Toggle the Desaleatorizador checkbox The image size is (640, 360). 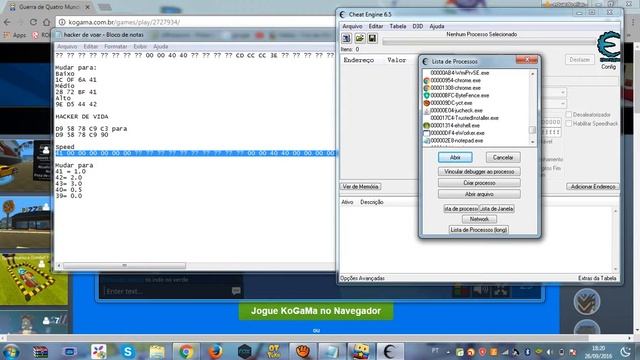tap(569, 115)
